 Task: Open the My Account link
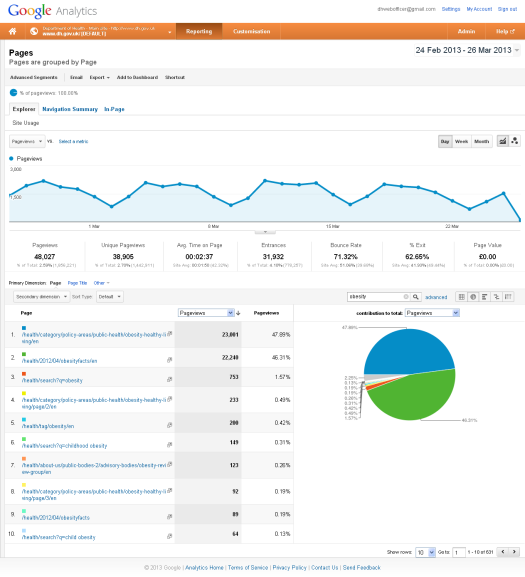479,9
